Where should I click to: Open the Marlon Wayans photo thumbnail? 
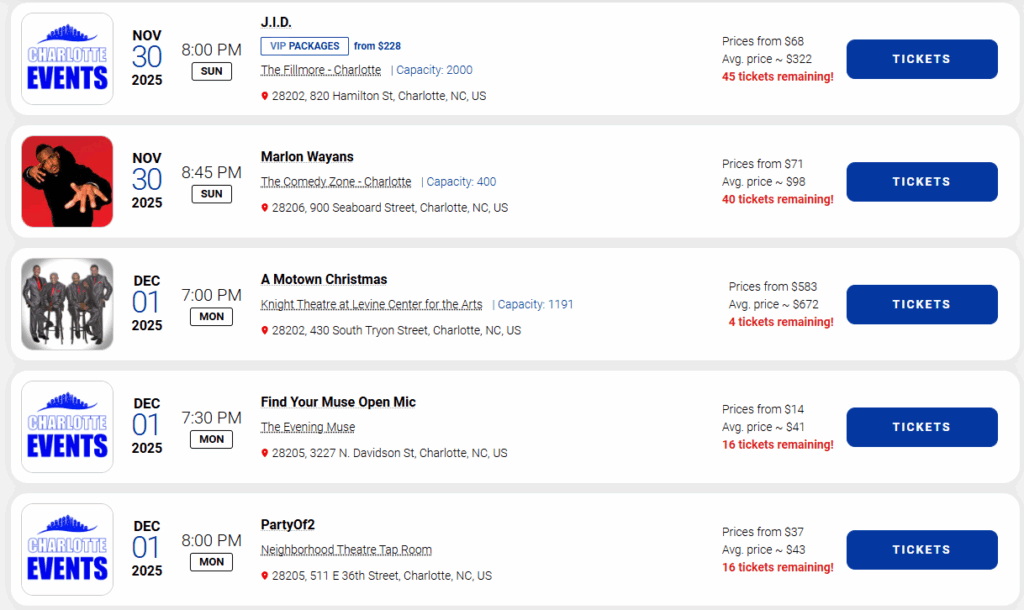tap(67, 182)
